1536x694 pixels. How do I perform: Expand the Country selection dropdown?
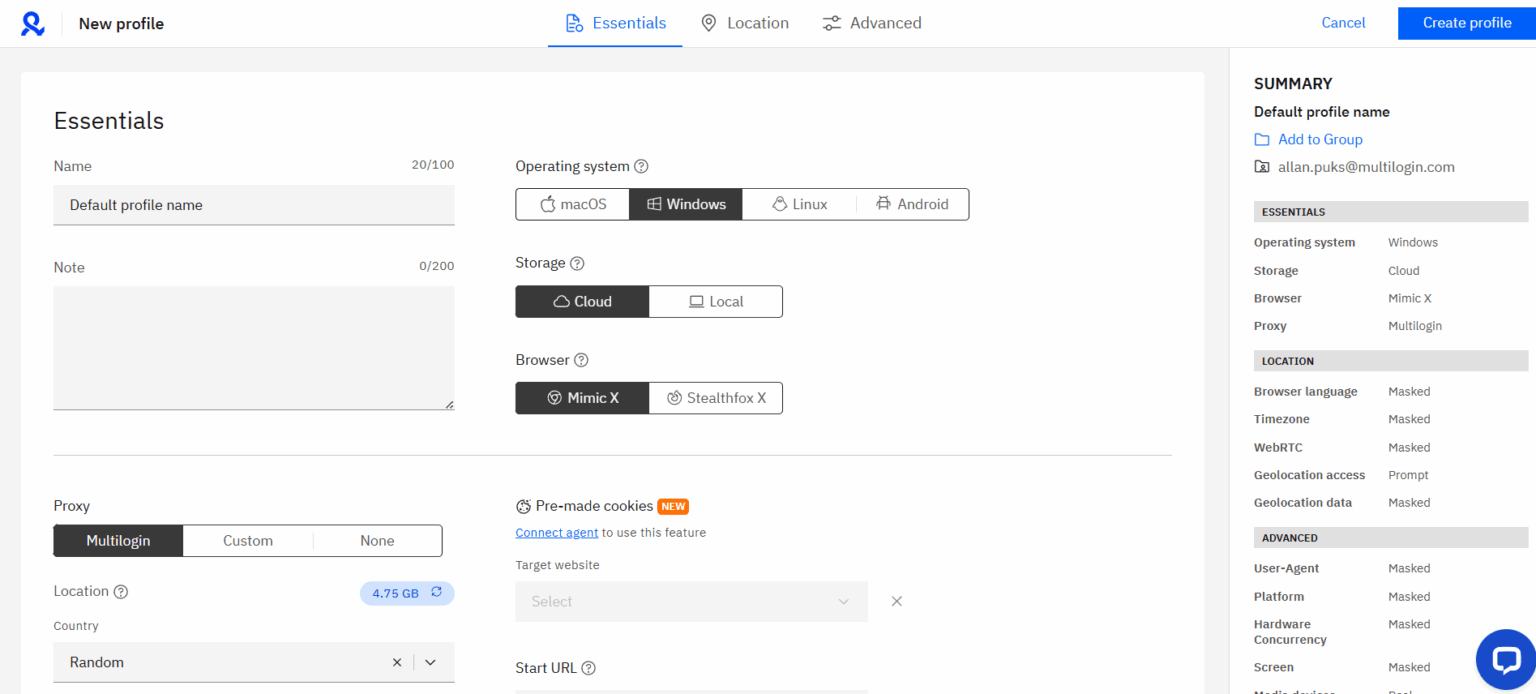coord(430,662)
